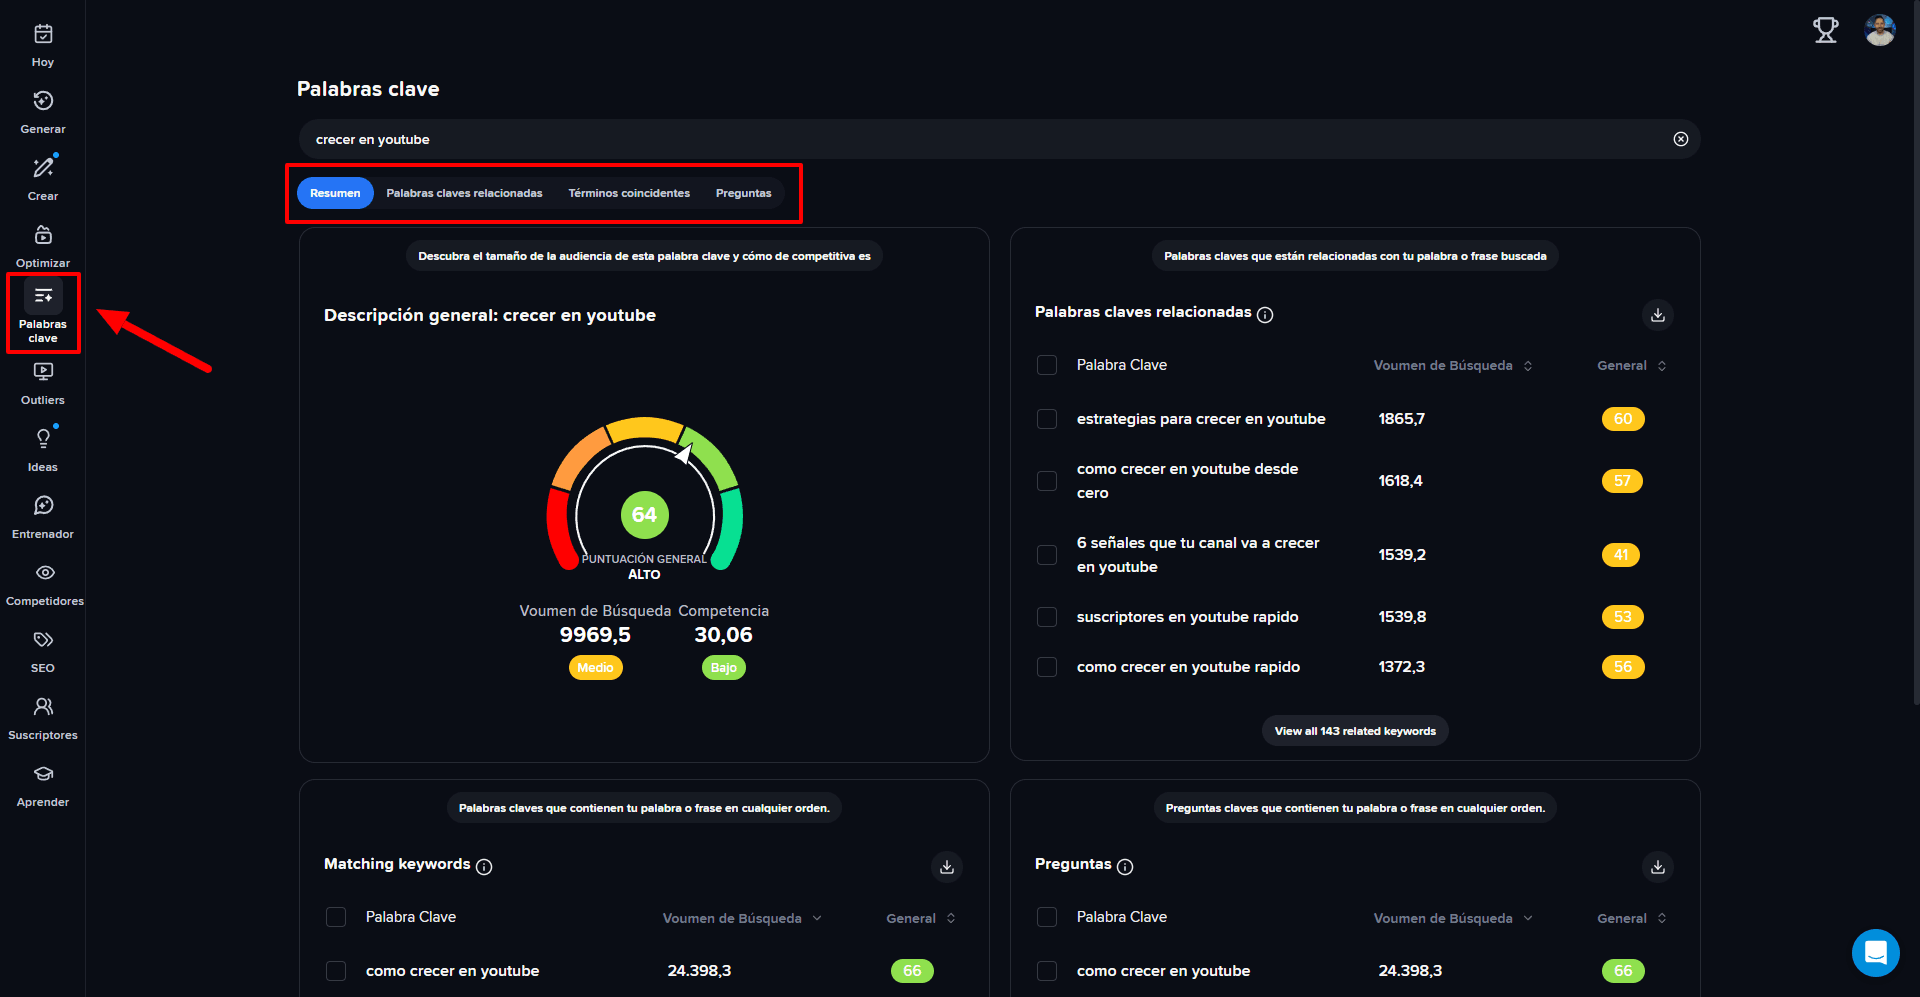
Task: Click the overall score 64 gauge
Action: pyautogui.click(x=645, y=515)
